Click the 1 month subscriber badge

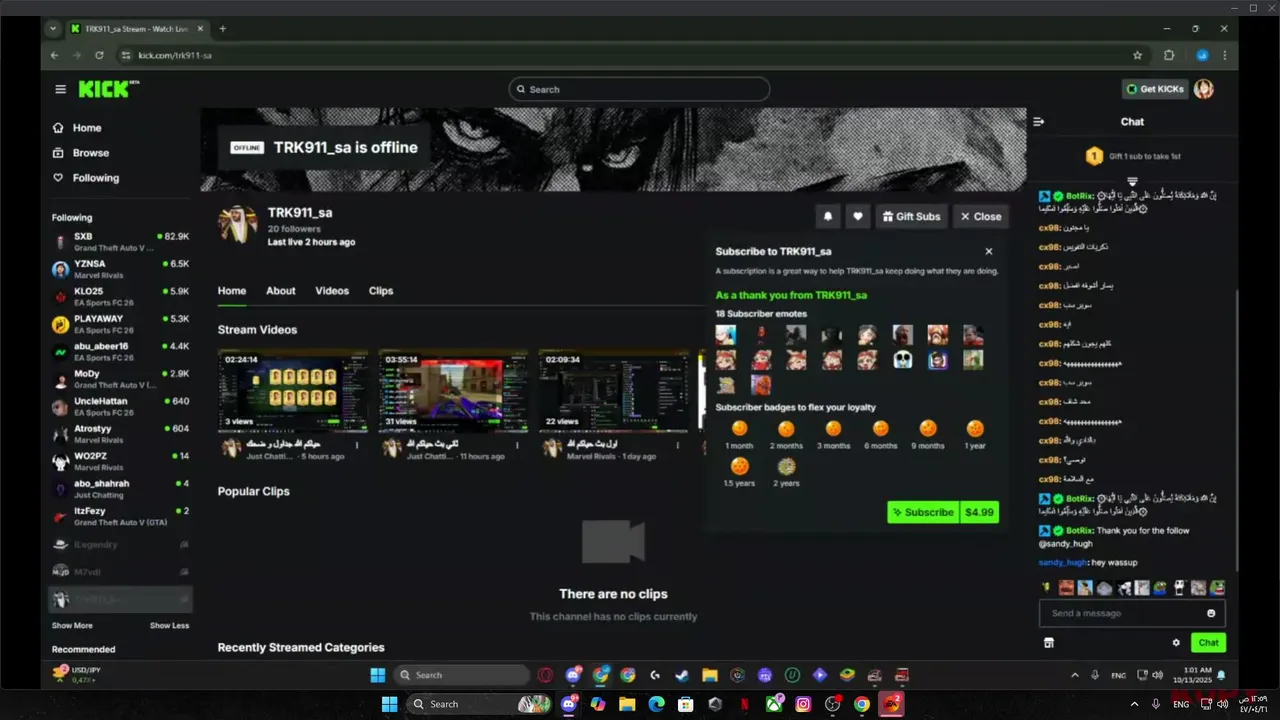click(739, 429)
